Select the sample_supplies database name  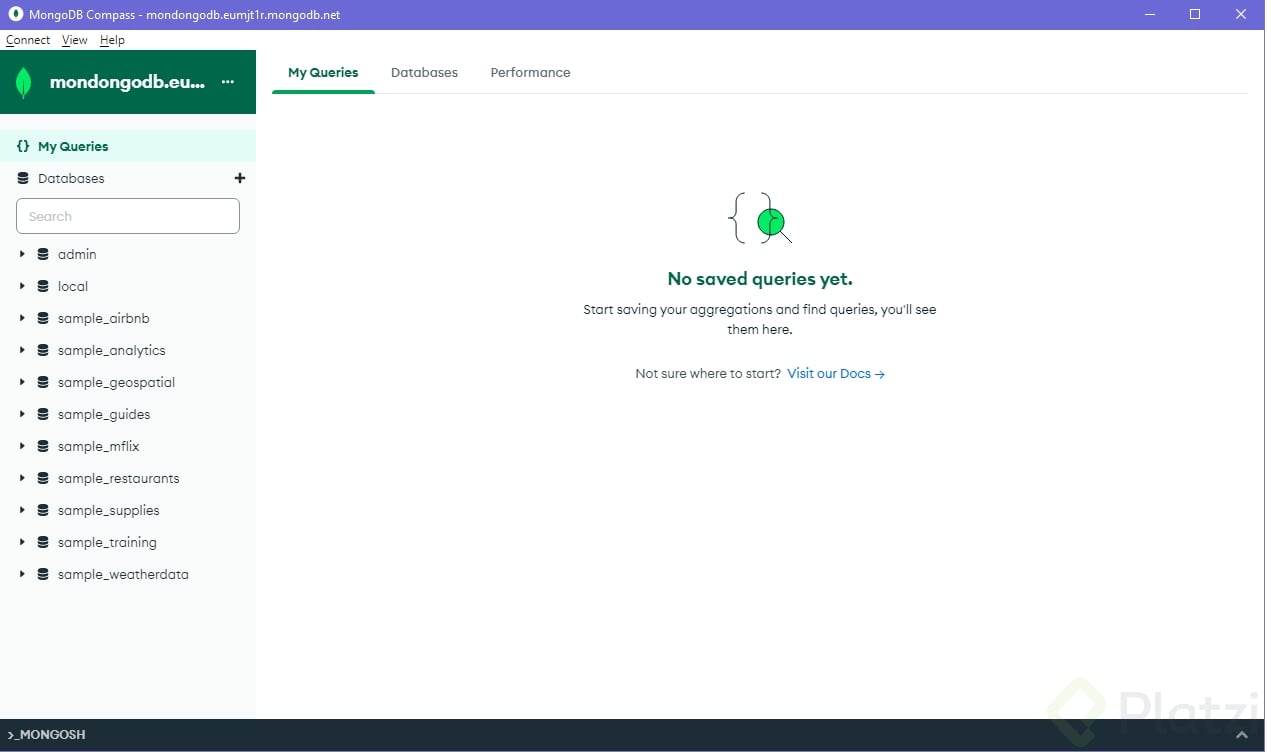109,510
